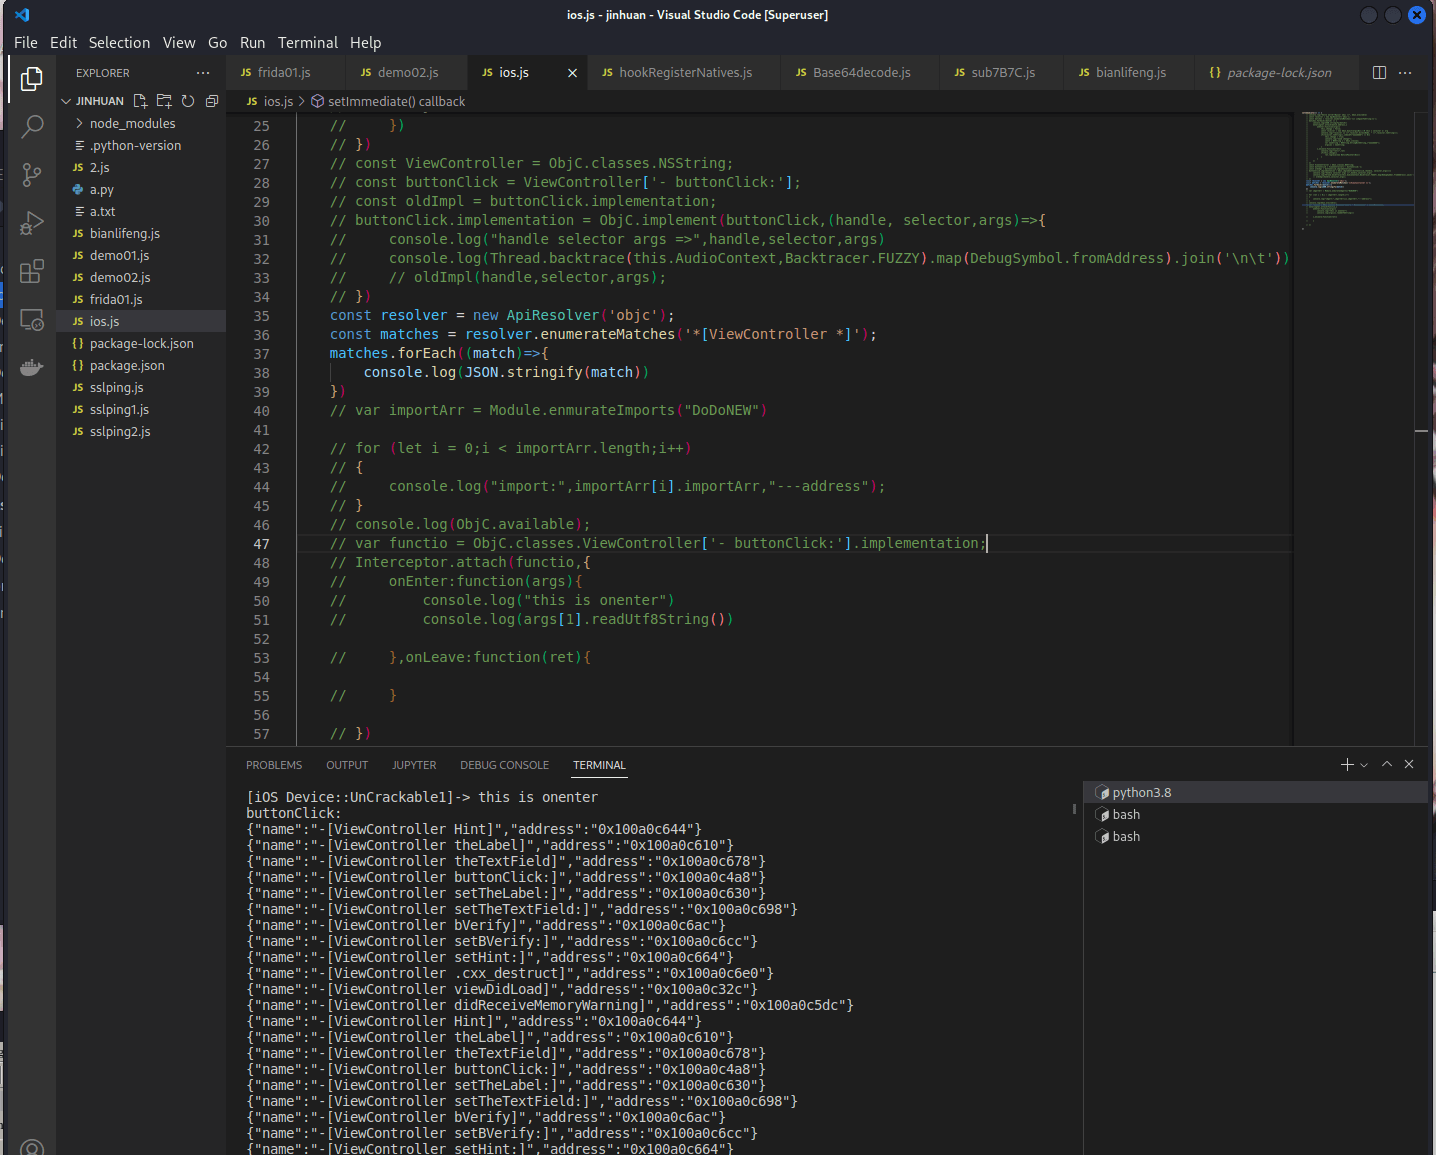Close the bottom terminal panel

click(x=1409, y=764)
